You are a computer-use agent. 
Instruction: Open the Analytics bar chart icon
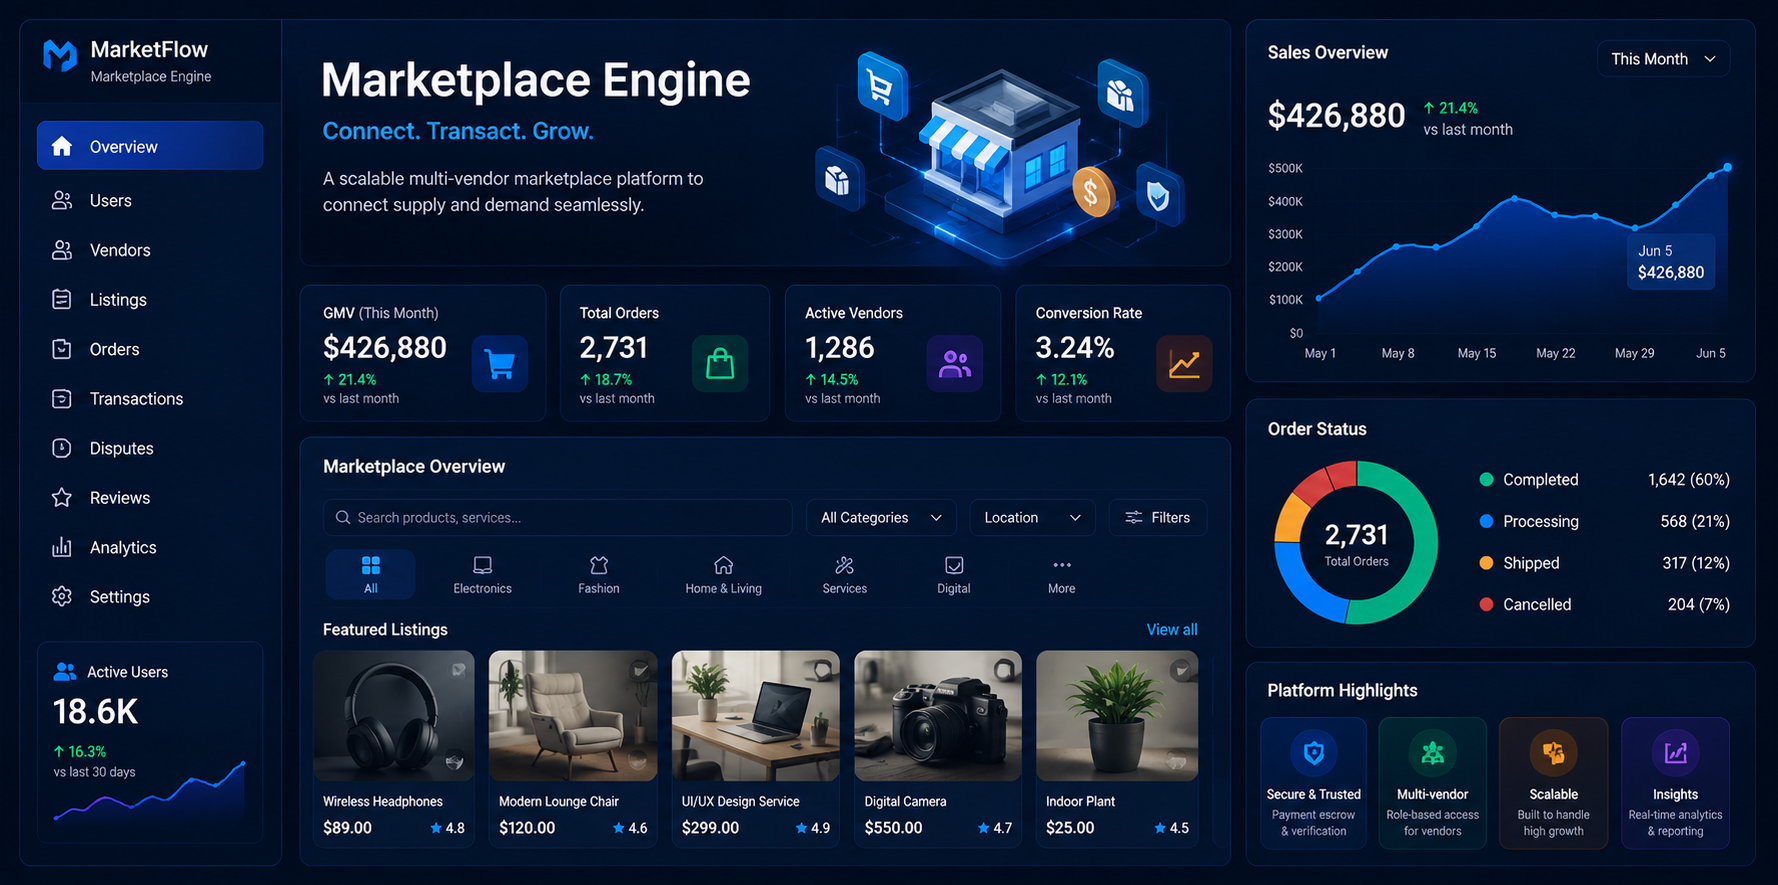pyautogui.click(x=62, y=547)
